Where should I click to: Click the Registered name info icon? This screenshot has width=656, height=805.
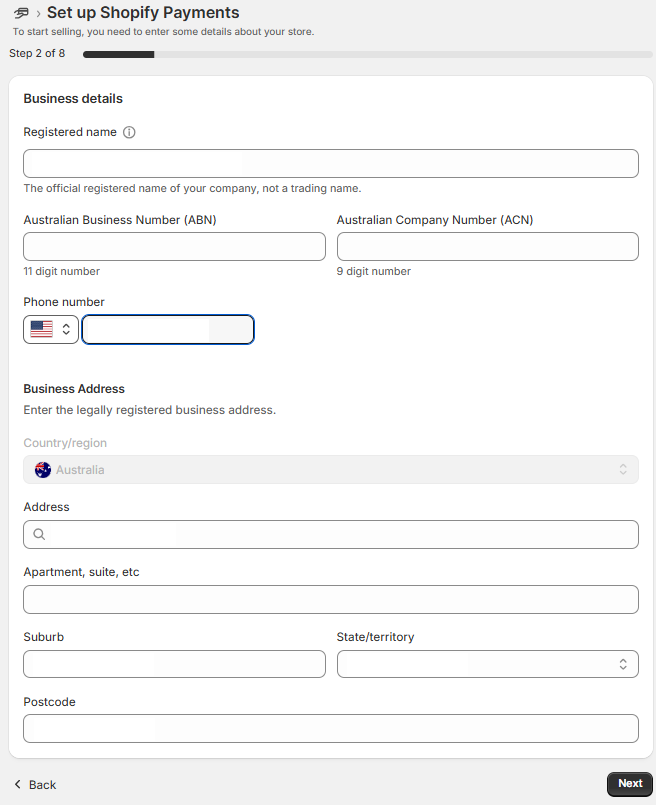click(x=129, y=132)
